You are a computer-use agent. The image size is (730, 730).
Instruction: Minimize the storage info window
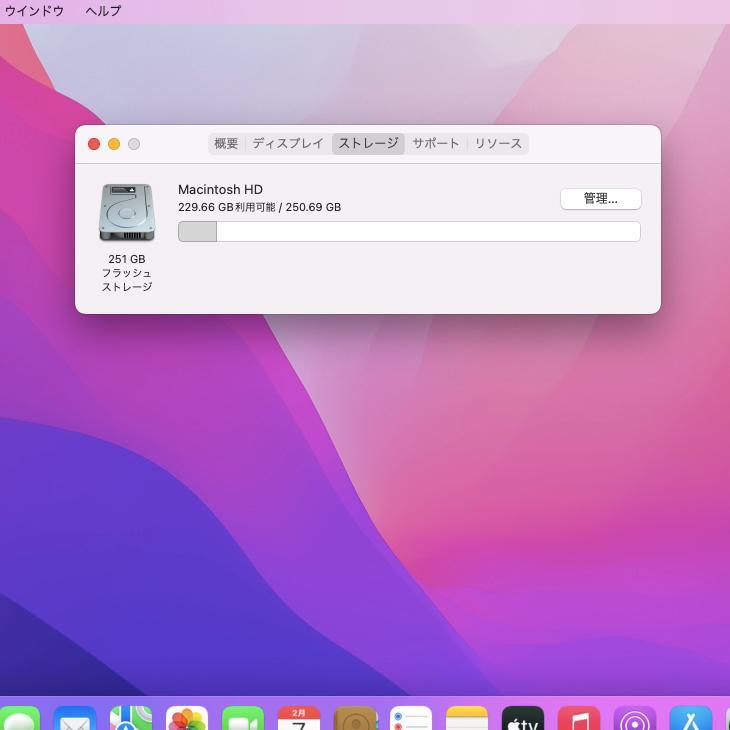114,144
